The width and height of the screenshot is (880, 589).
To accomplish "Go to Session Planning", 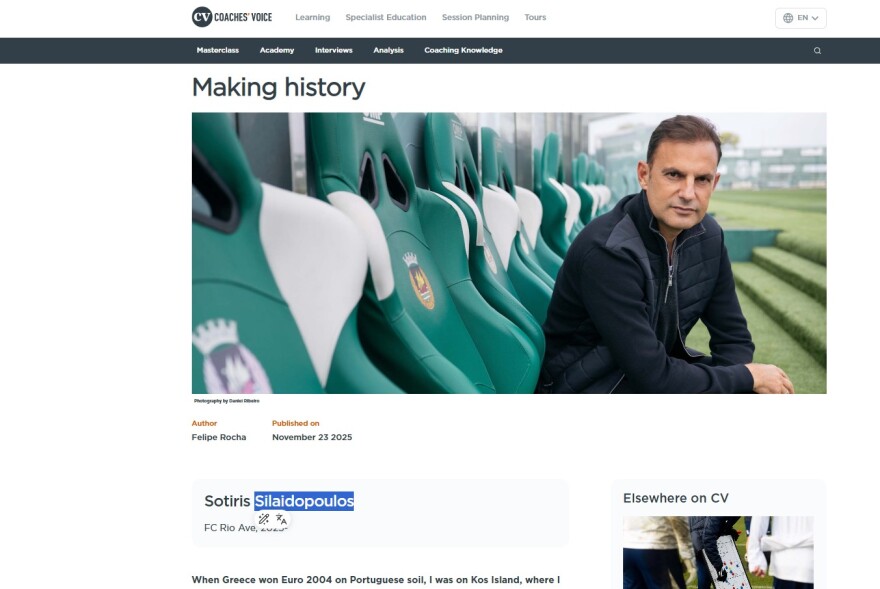I will [475, 18].
